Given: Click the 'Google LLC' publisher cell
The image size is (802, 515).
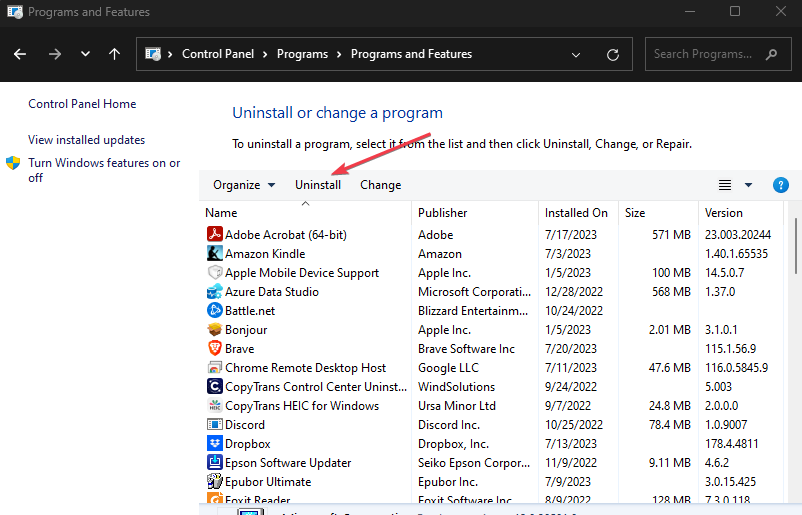Looking at the screenshot, I should (x=448, y=368).
